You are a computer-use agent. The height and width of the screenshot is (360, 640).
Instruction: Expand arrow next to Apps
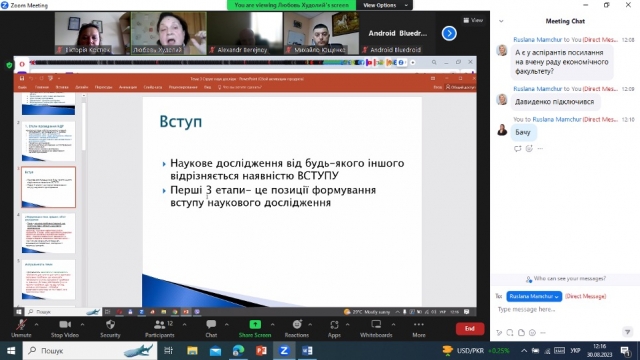pyautogui.click(x=348, y=325)
